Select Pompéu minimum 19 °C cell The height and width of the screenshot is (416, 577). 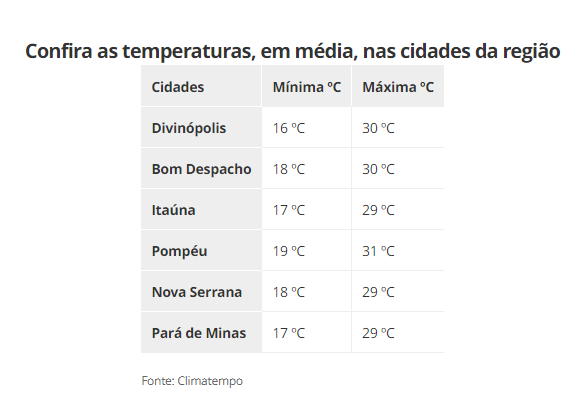click(x=307, y=251)
